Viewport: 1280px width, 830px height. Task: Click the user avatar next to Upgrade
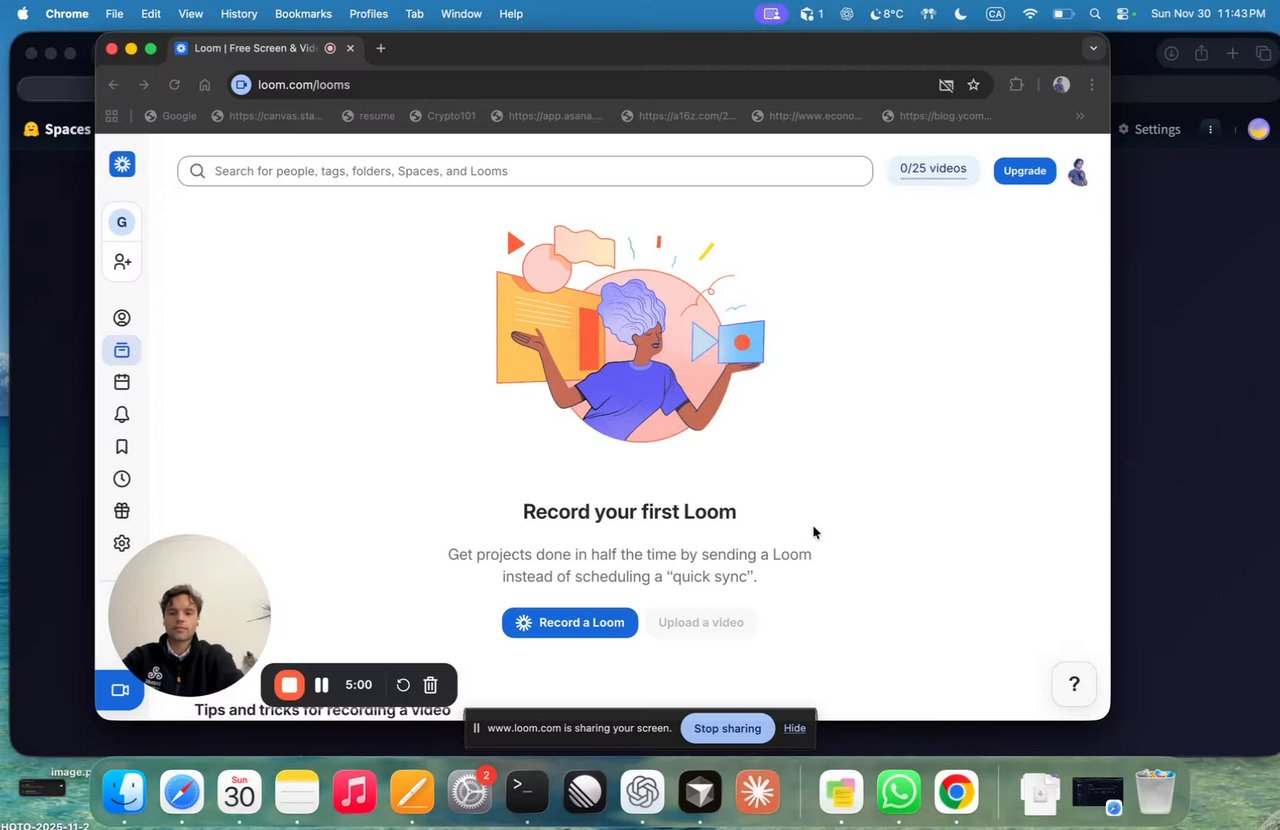pos(1078,171)
